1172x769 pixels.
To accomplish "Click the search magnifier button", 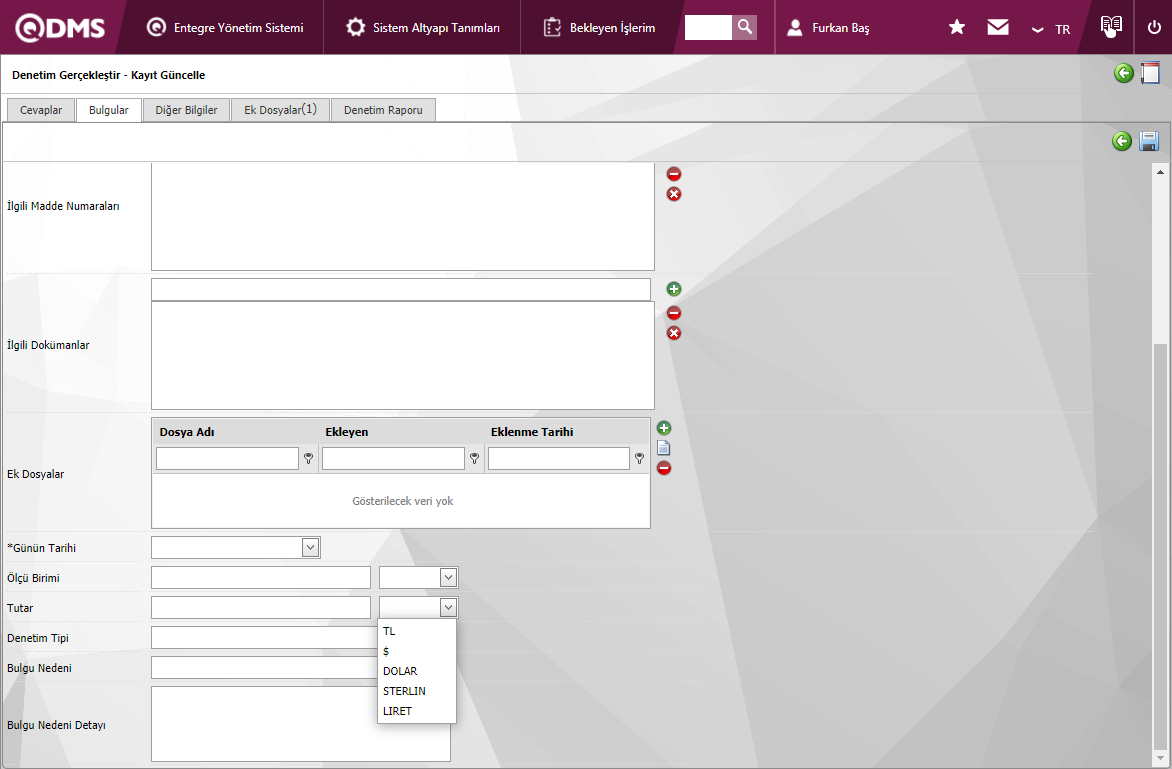I will [744, 27].
